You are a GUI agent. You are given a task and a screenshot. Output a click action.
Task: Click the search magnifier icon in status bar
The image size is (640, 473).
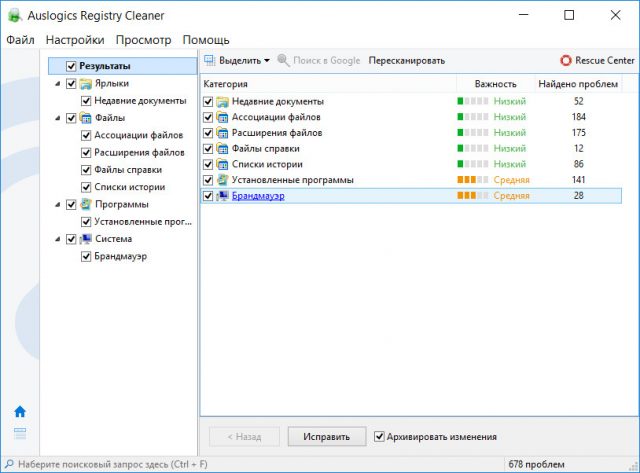(8, 465)
